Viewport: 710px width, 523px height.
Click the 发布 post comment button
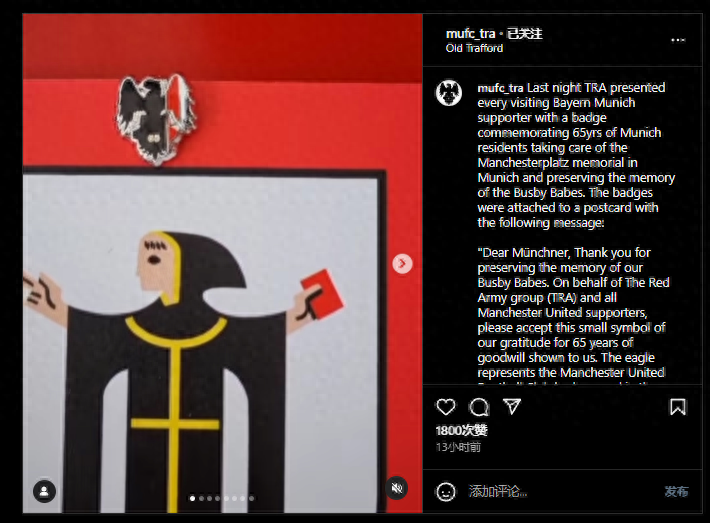coord(676,491)
